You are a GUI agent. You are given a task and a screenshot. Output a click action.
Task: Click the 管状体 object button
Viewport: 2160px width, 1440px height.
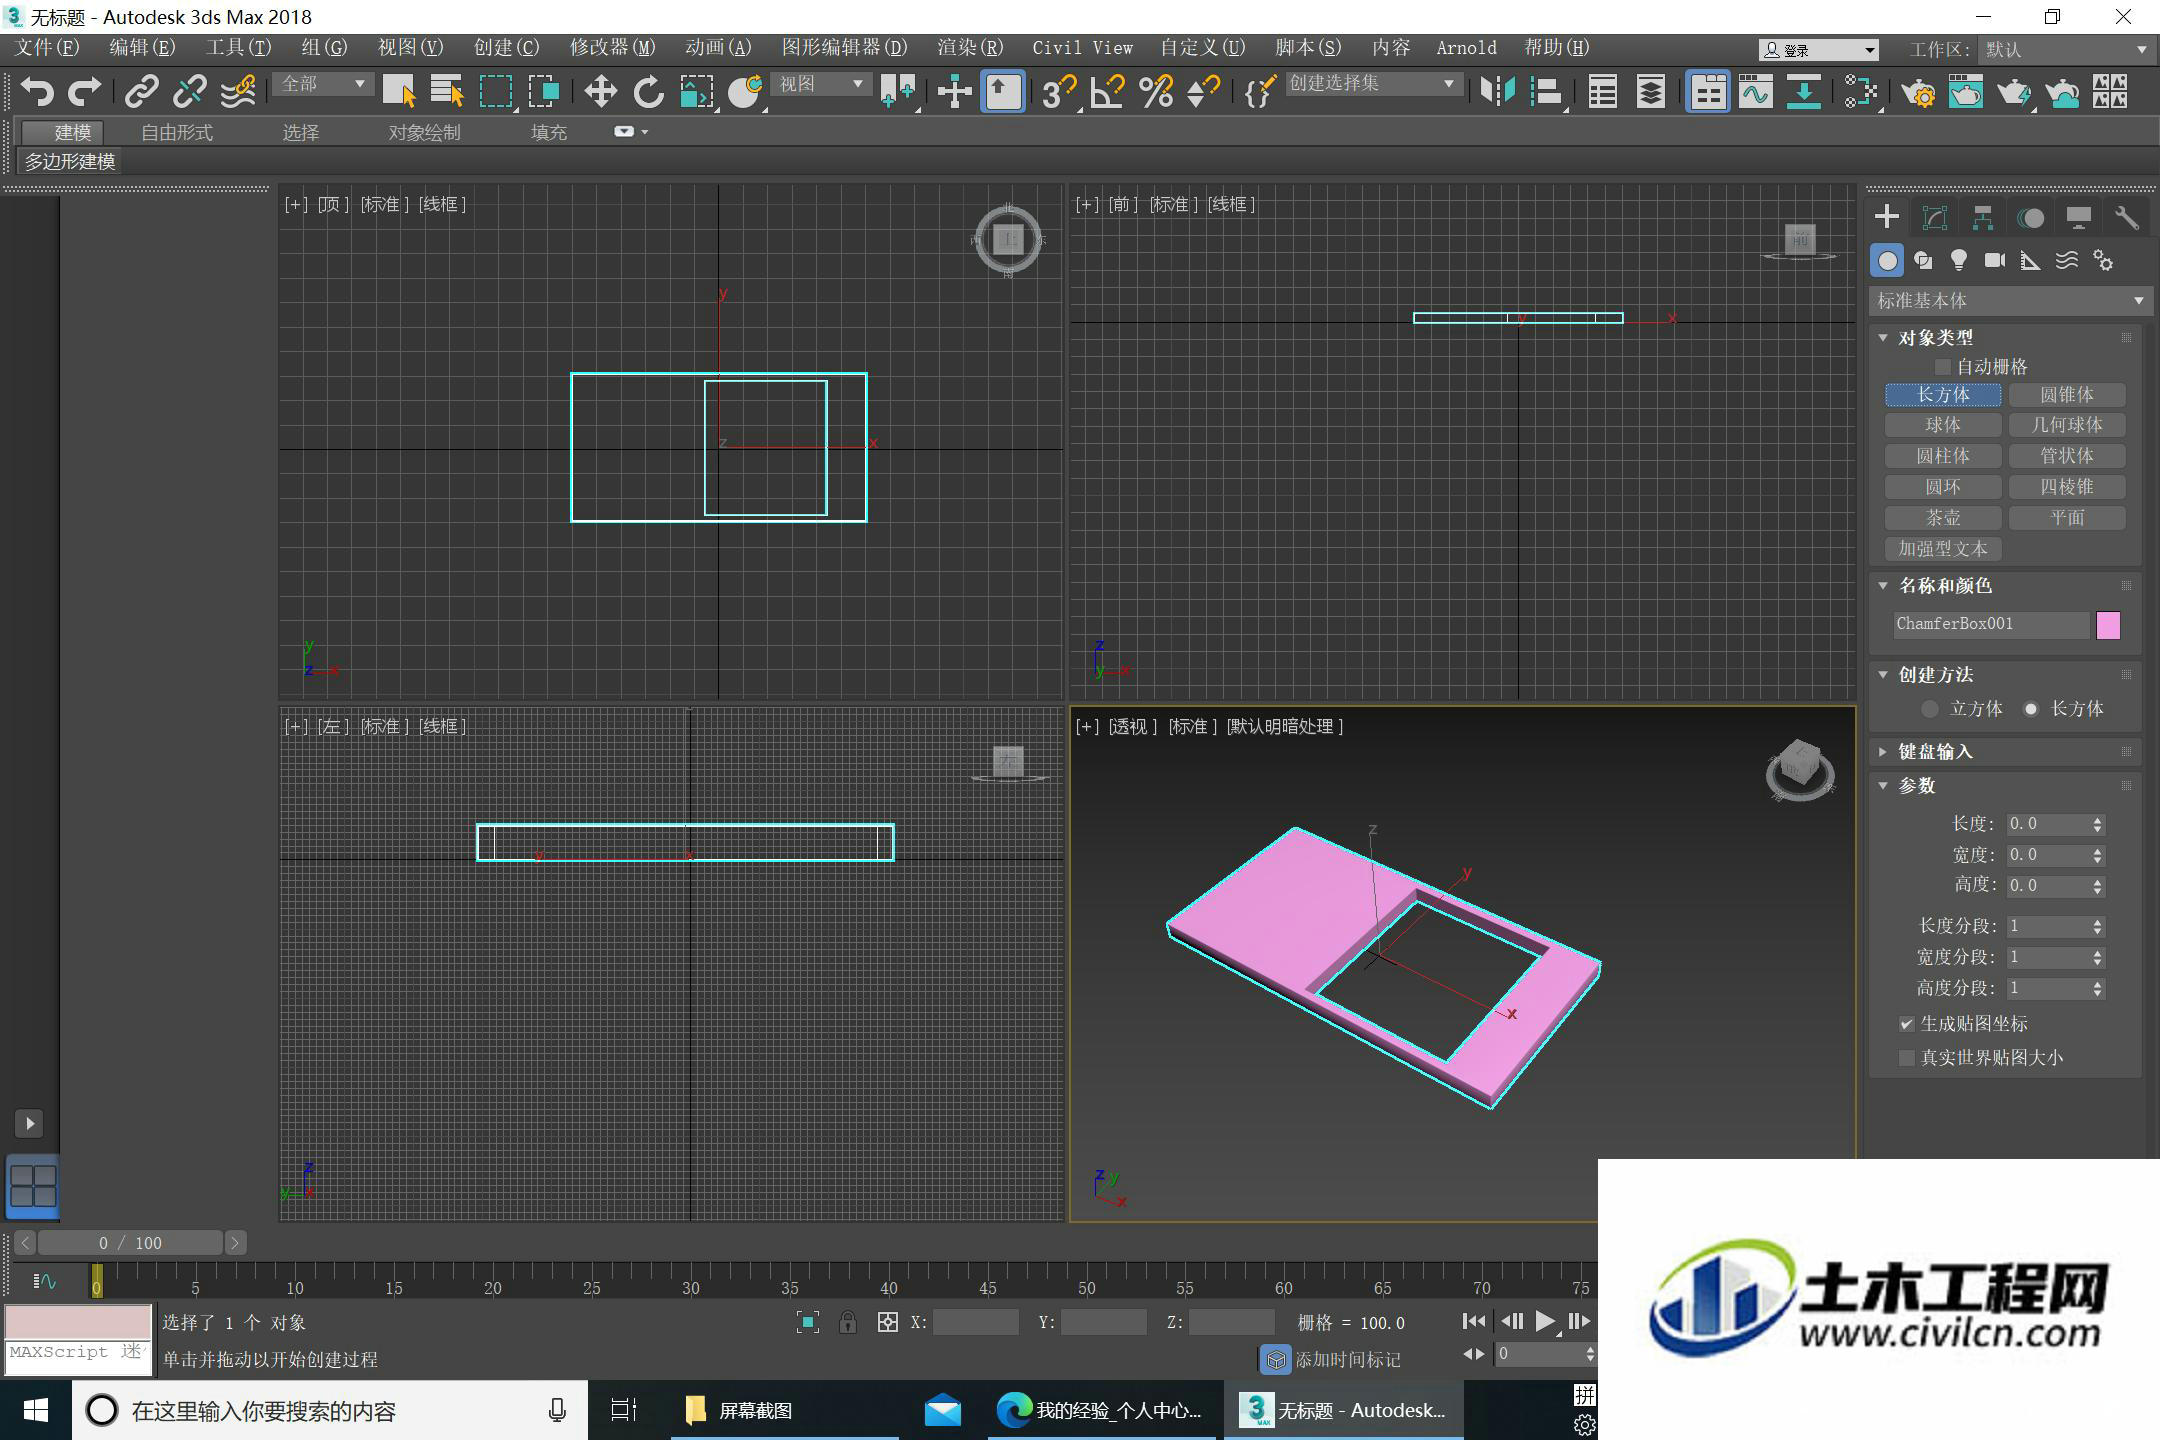point(2067,457)
